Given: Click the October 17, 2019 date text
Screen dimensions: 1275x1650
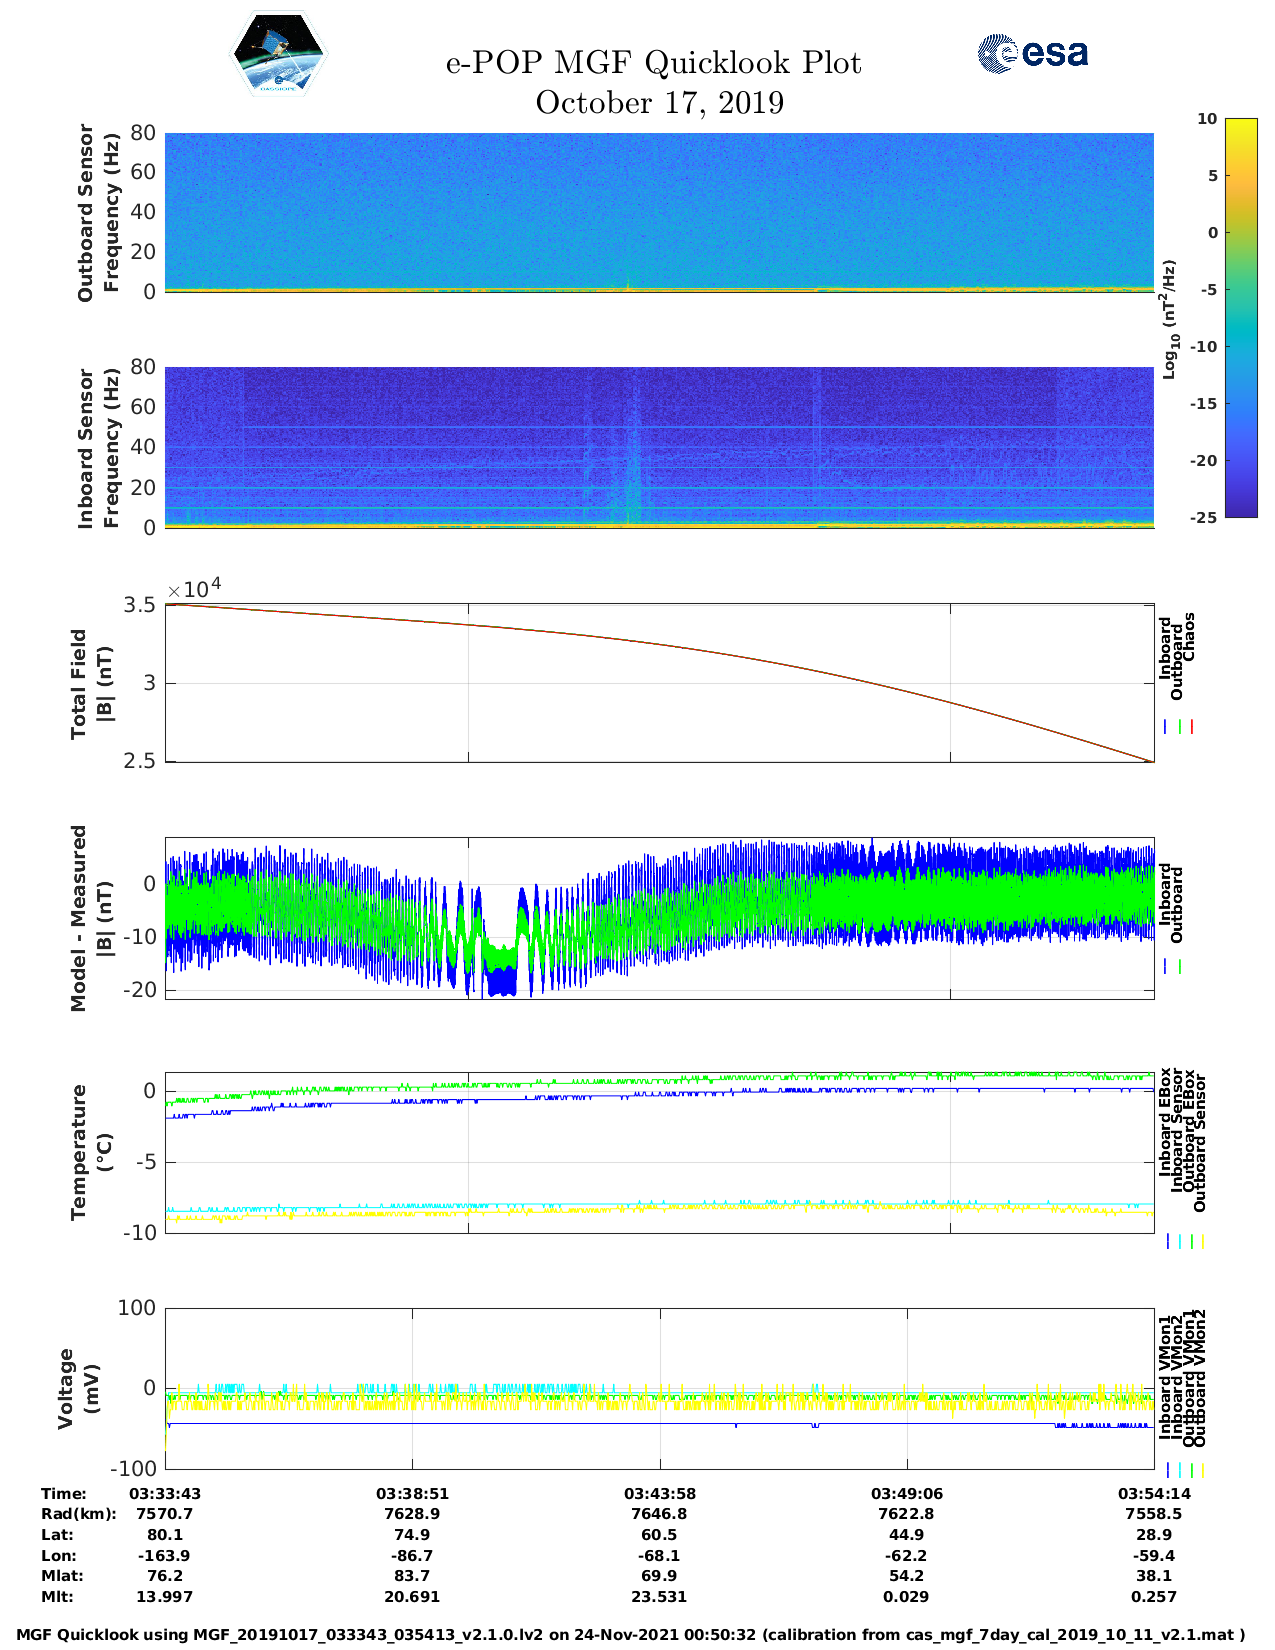Looking at the screenshot, I should [x=659, y=103].
